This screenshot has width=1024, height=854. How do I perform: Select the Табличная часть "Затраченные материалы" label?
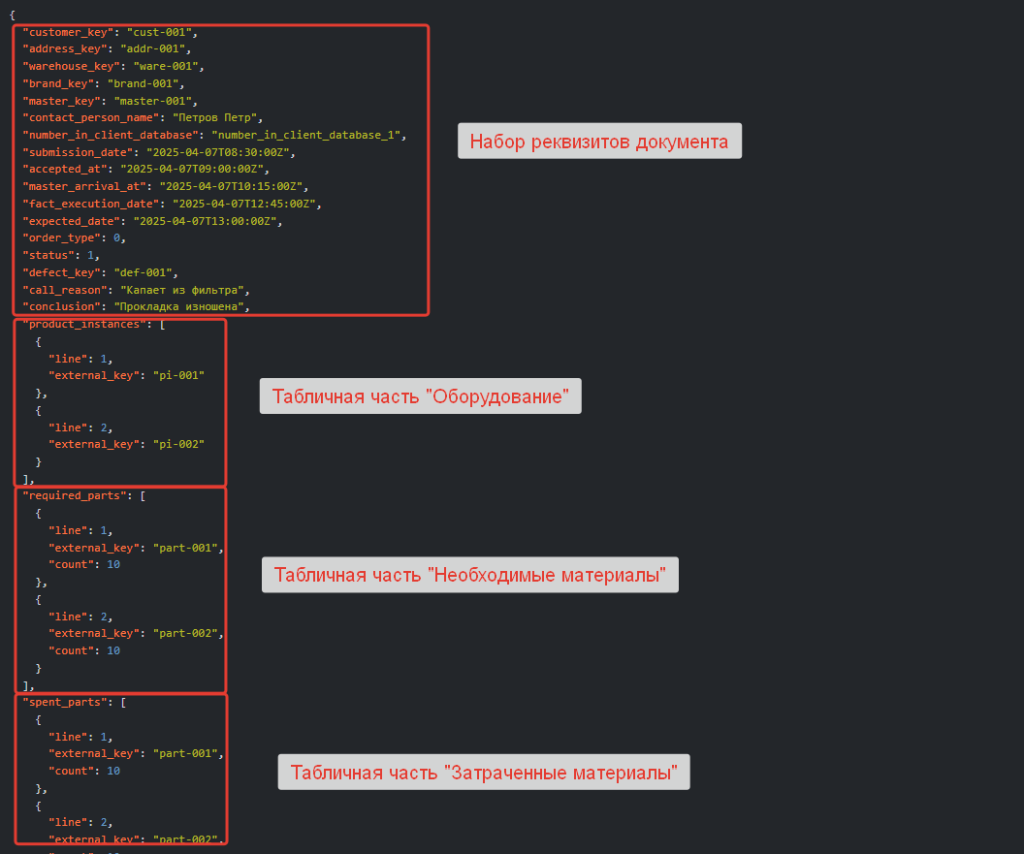[x=484, y=772]
